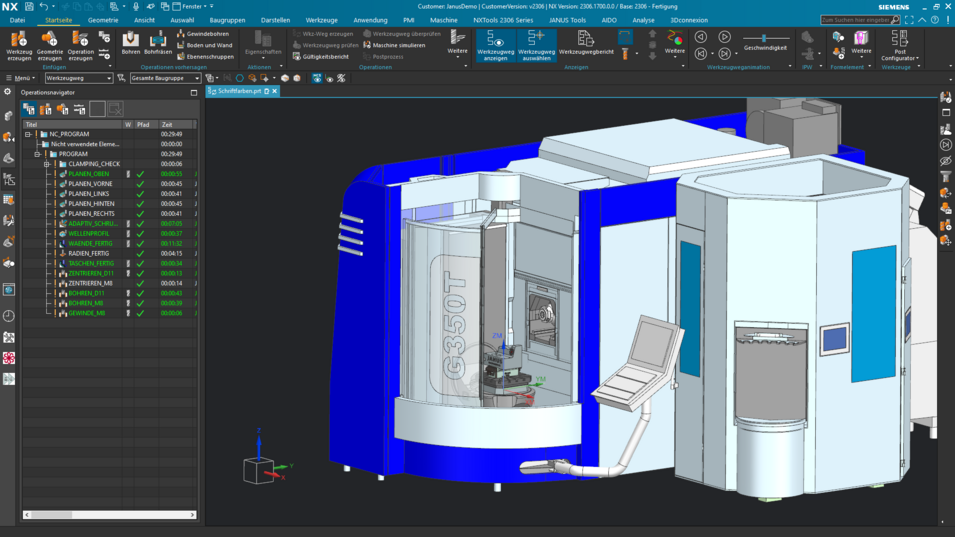955x537 pixels.
Task: Expand Weitere in Formelement group
Action: 861,44
